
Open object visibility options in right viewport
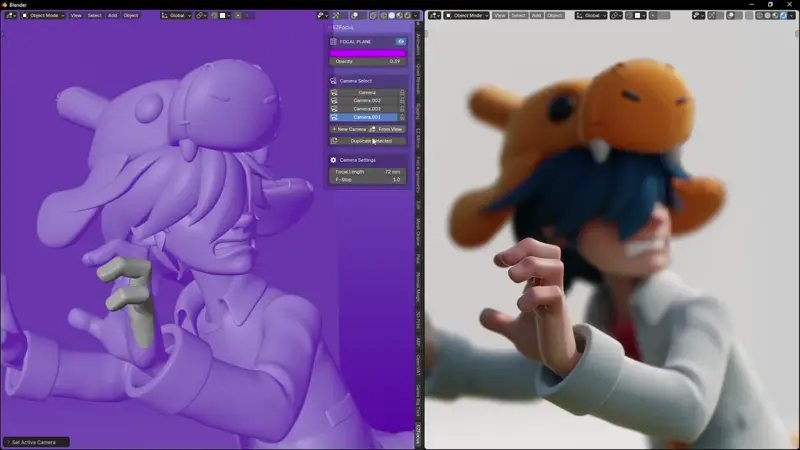point(698,15)
